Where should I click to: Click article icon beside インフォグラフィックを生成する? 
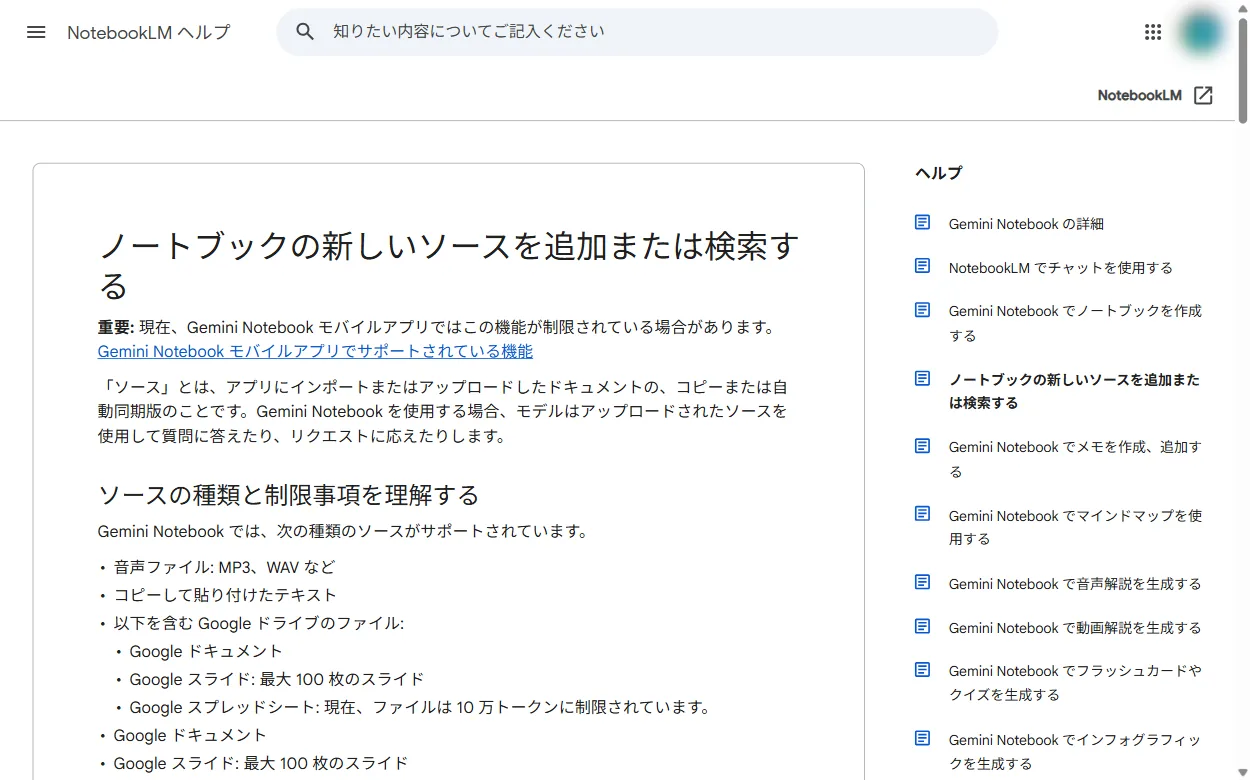pos(923,738)
